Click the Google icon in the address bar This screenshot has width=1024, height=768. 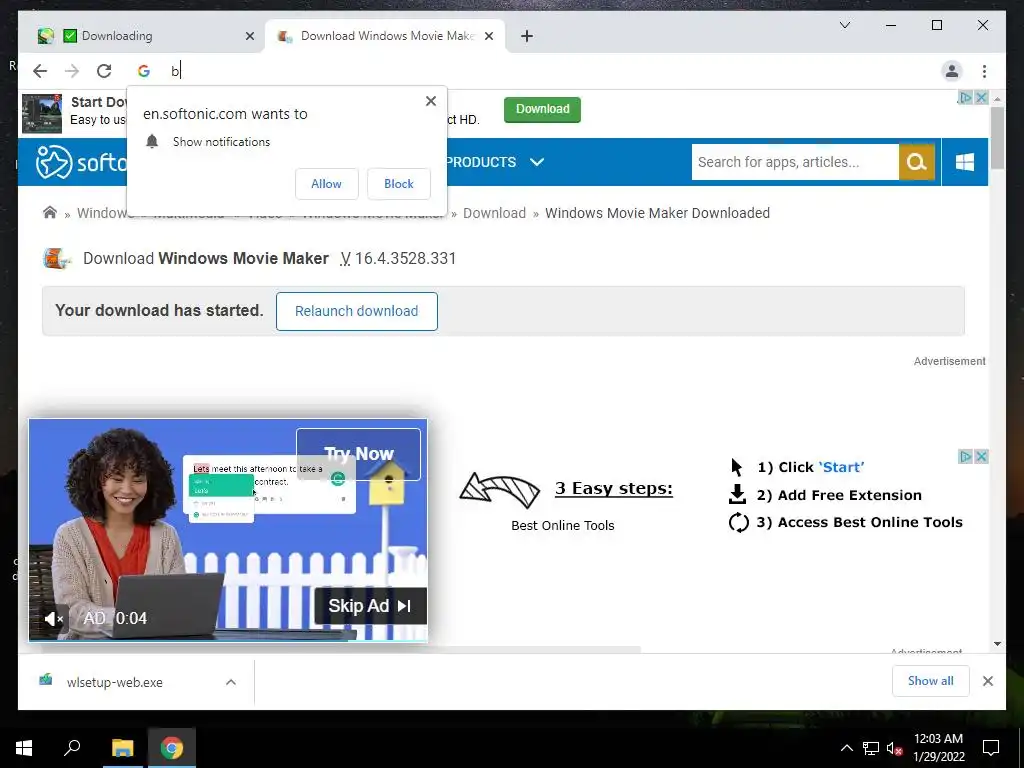click(x=144, y=71)
